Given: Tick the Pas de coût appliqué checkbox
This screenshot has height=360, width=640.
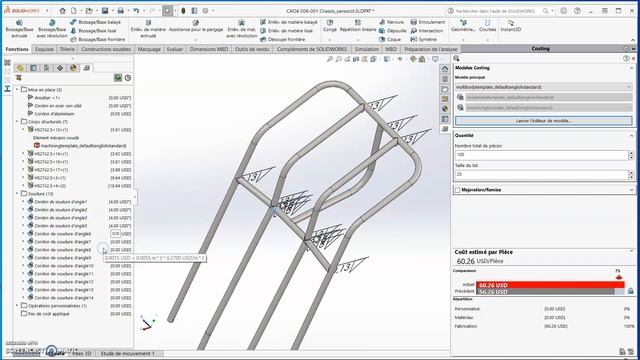Looking at the screenshot, I should [24, 313].
